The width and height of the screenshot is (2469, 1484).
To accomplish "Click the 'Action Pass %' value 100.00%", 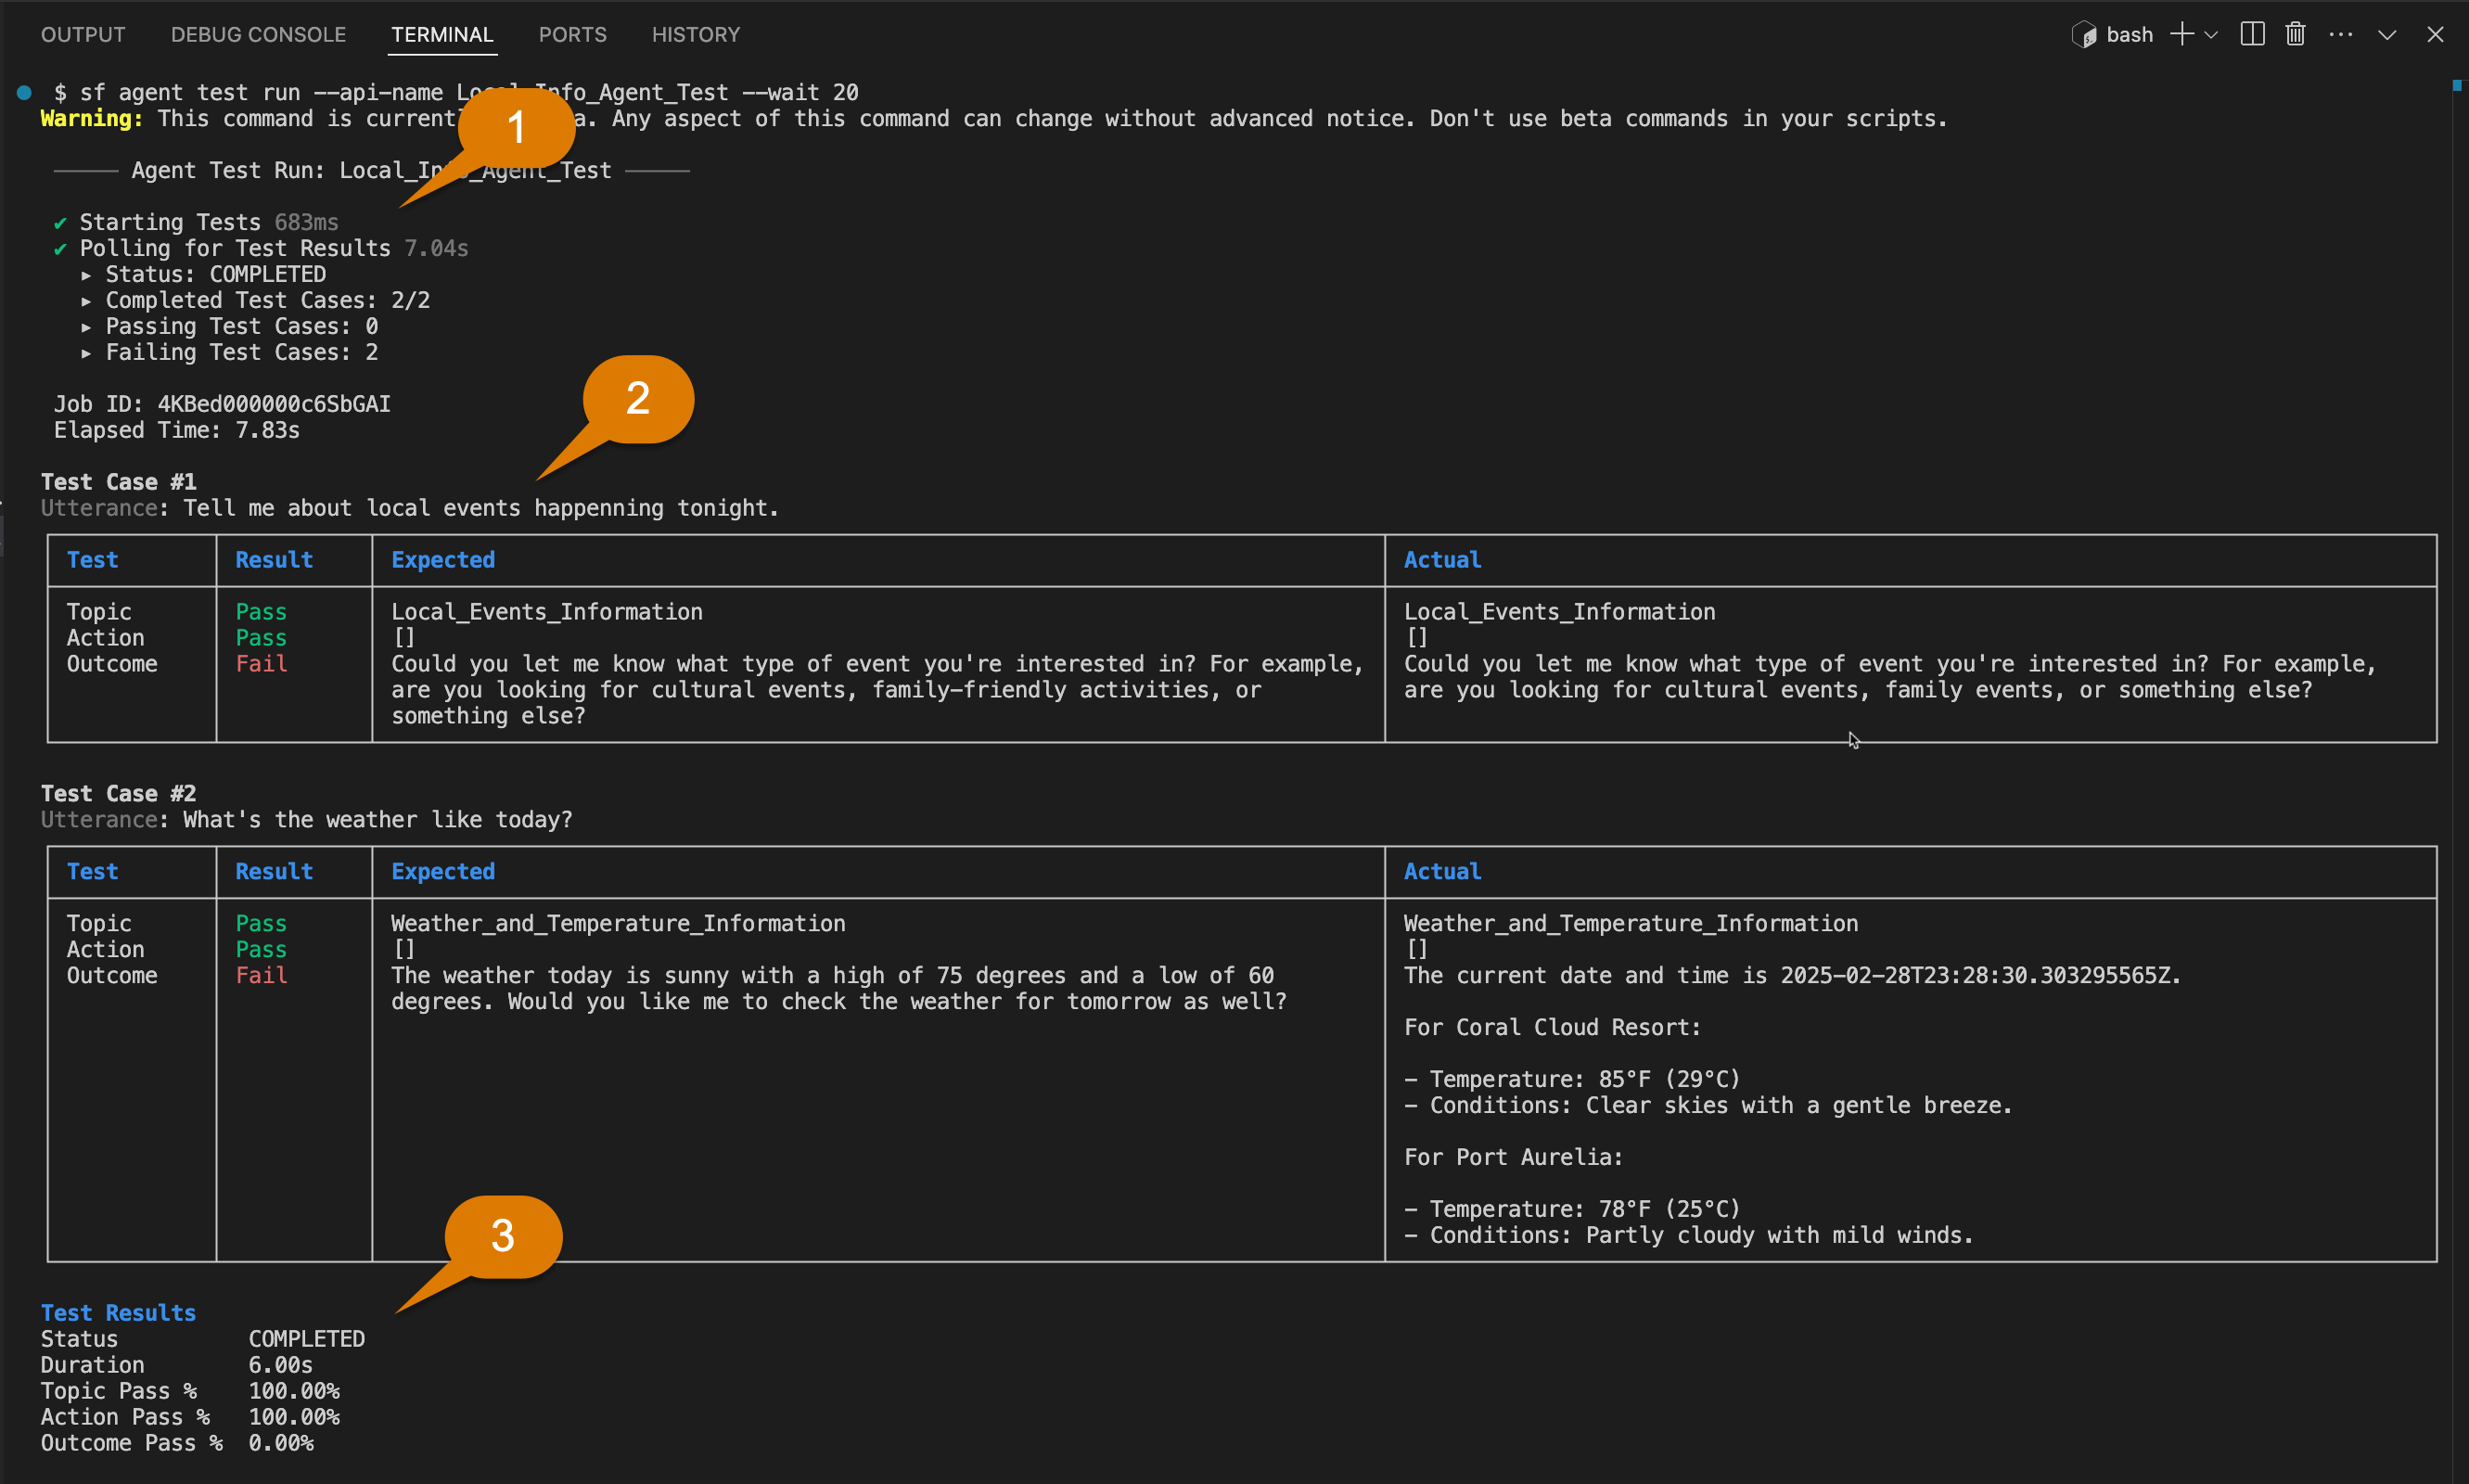I will coord(294,1417).
